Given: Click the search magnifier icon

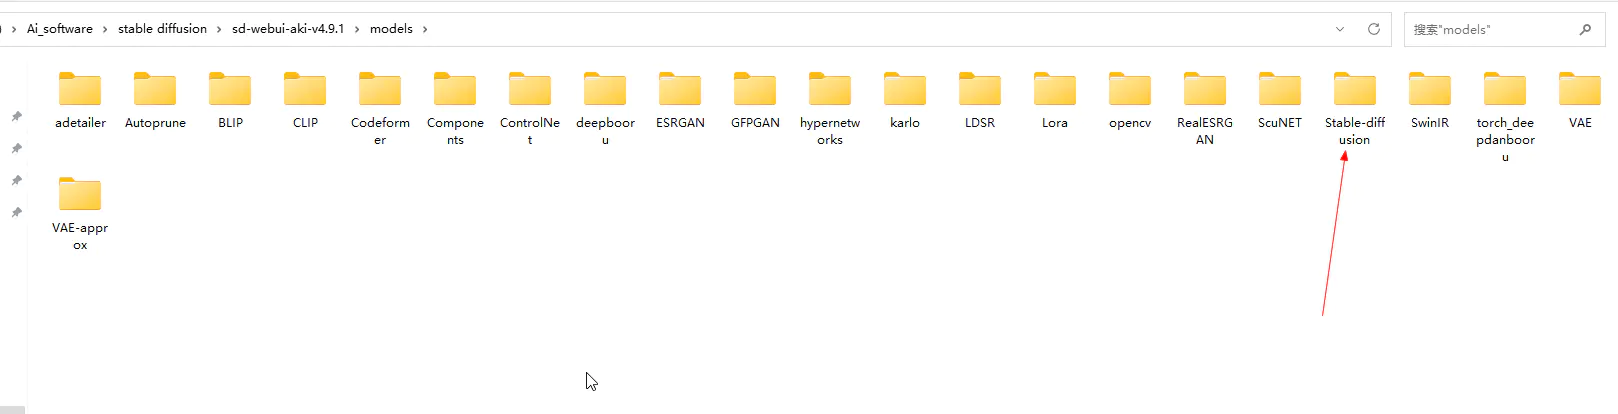Looking at the screenshot, I should coord(1585,29).
